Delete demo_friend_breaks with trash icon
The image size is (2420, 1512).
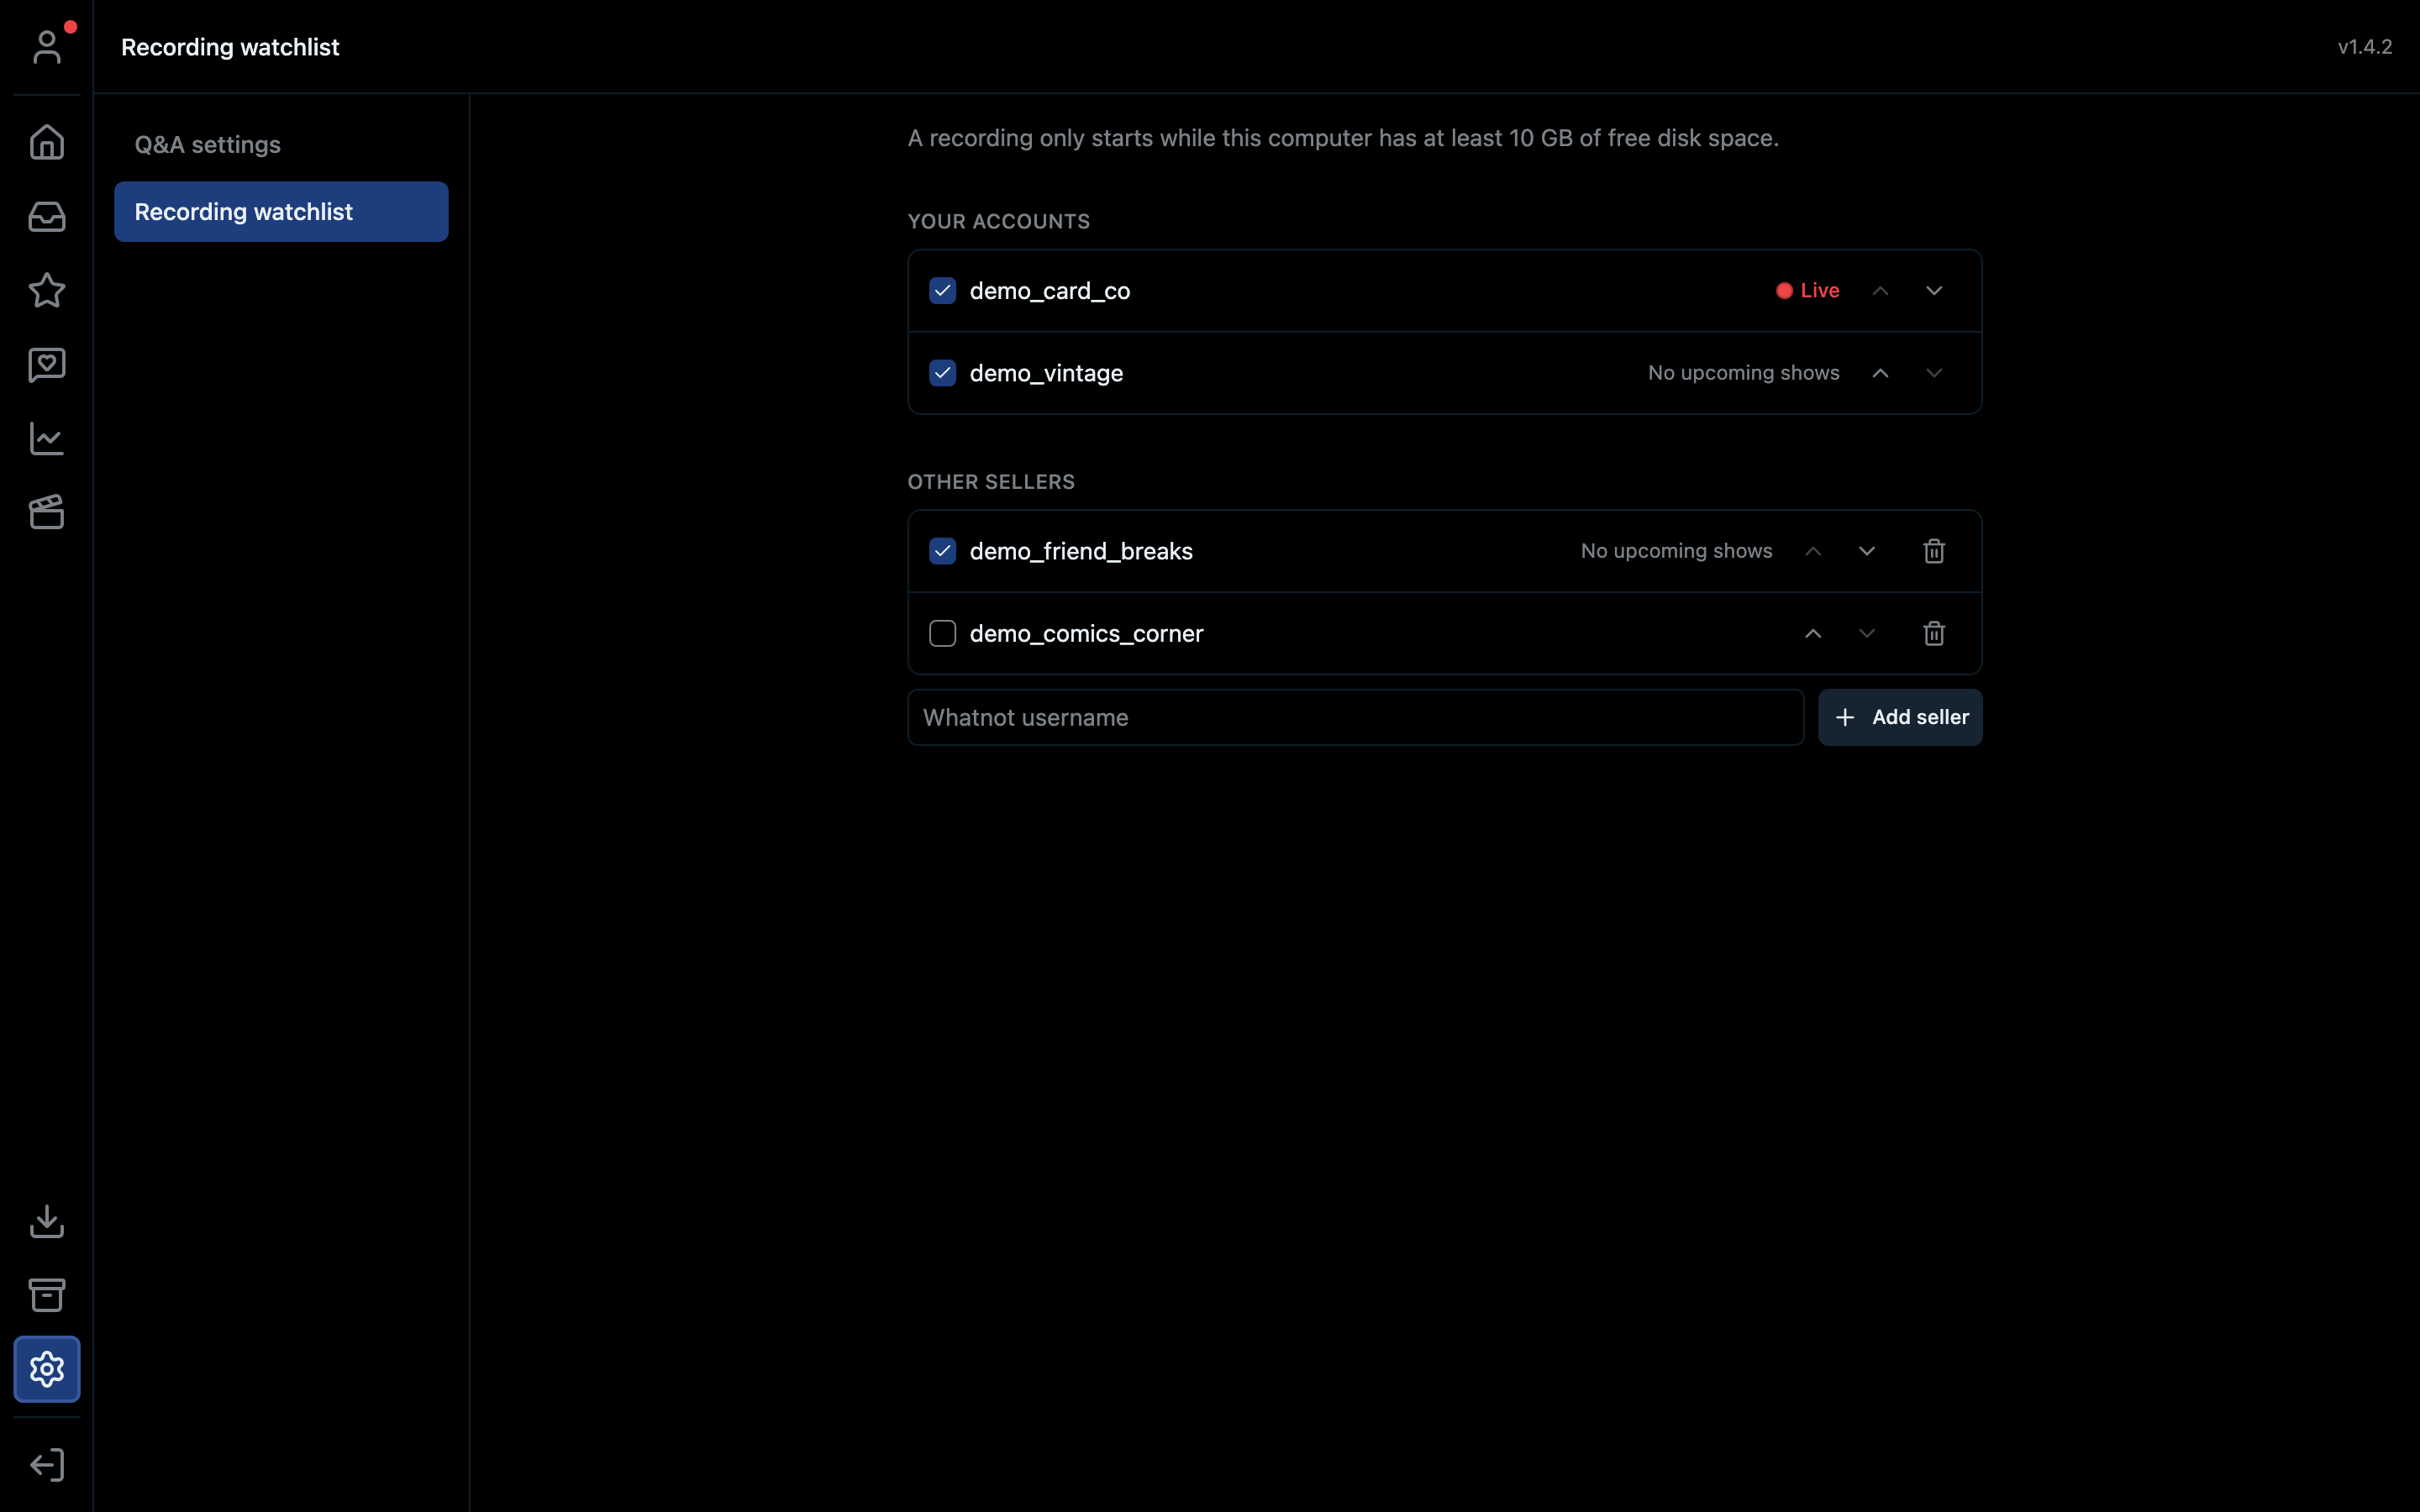[x=1934, y=551]
